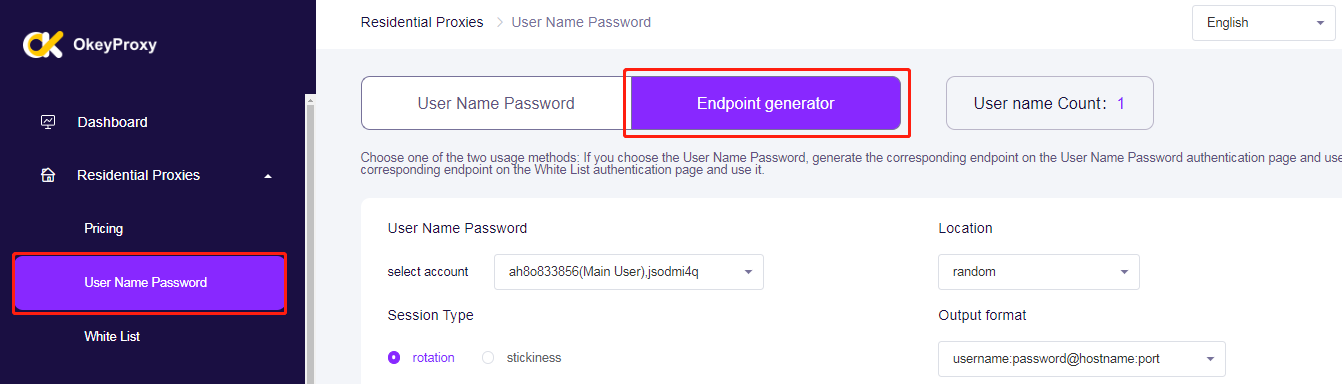Click the sidebar vertical scrollbar
The height and width of the screenshot is (384, 1342).
pyautogui.click(x=310, y=240)
